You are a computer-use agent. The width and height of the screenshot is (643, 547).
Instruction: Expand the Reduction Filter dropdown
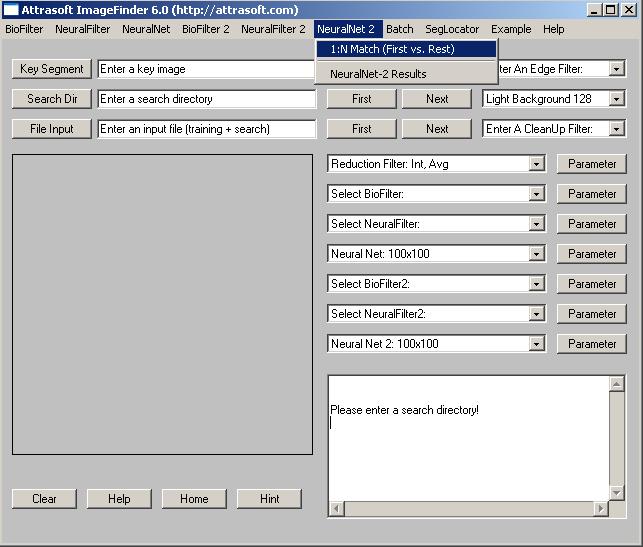(537, 164)
